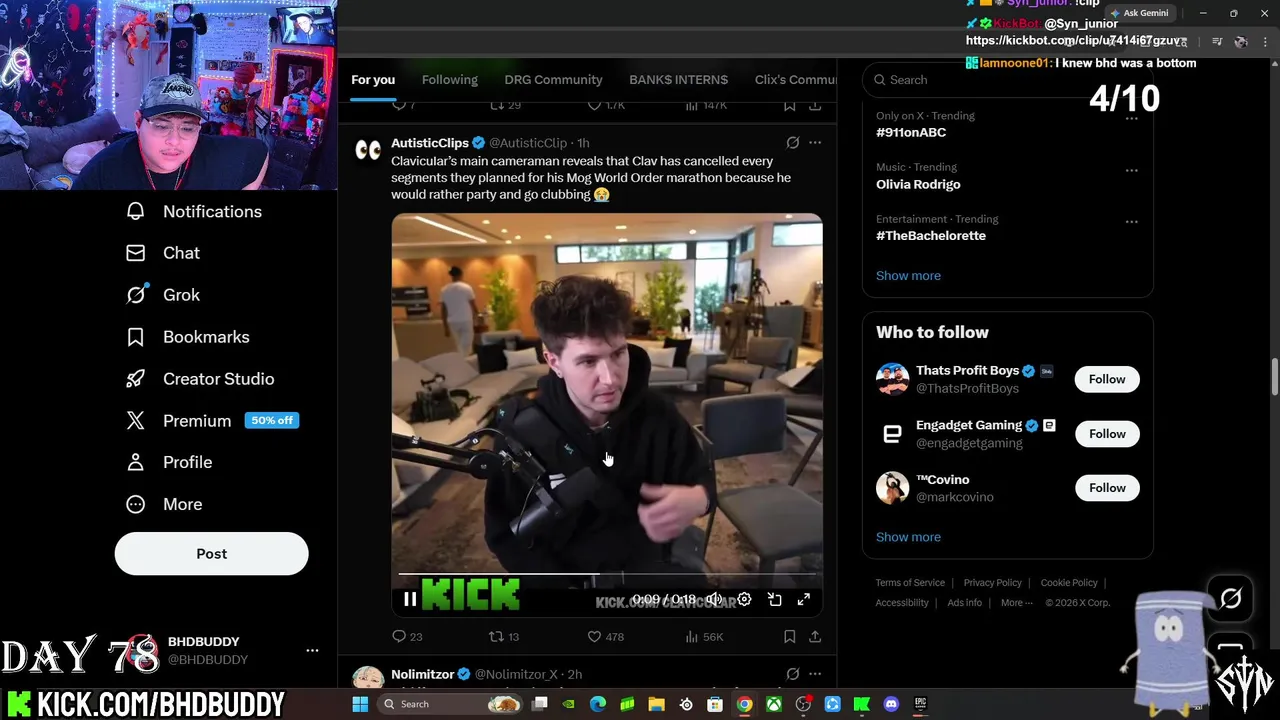Seek using the video progress bar

pos(607,574)
